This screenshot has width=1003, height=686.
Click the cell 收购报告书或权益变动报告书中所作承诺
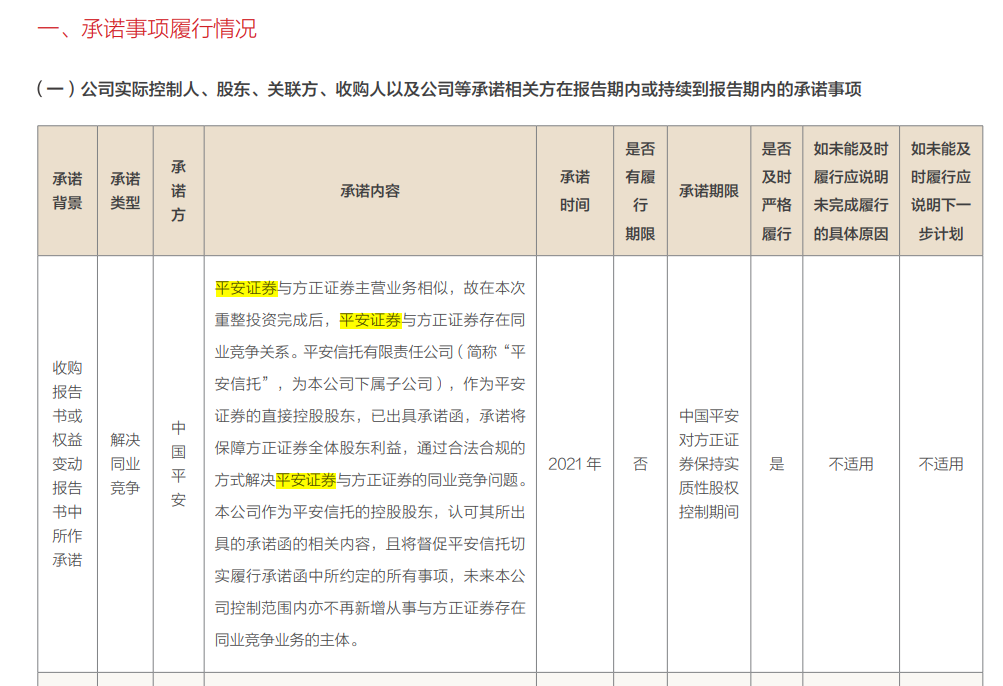(67, 464)
